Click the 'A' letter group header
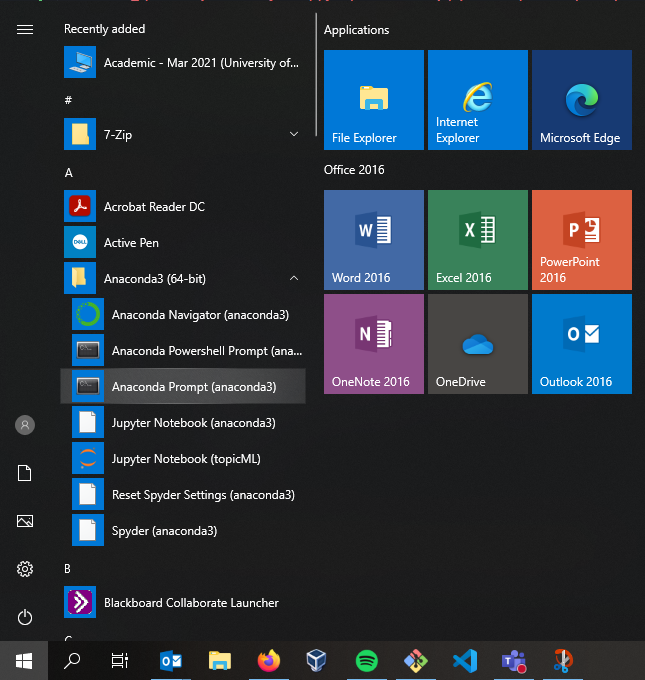 (x=69, y=173)
